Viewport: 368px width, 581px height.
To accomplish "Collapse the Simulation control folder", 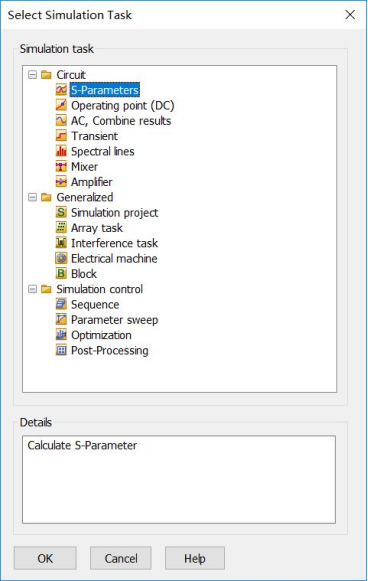I will [33, 289].
